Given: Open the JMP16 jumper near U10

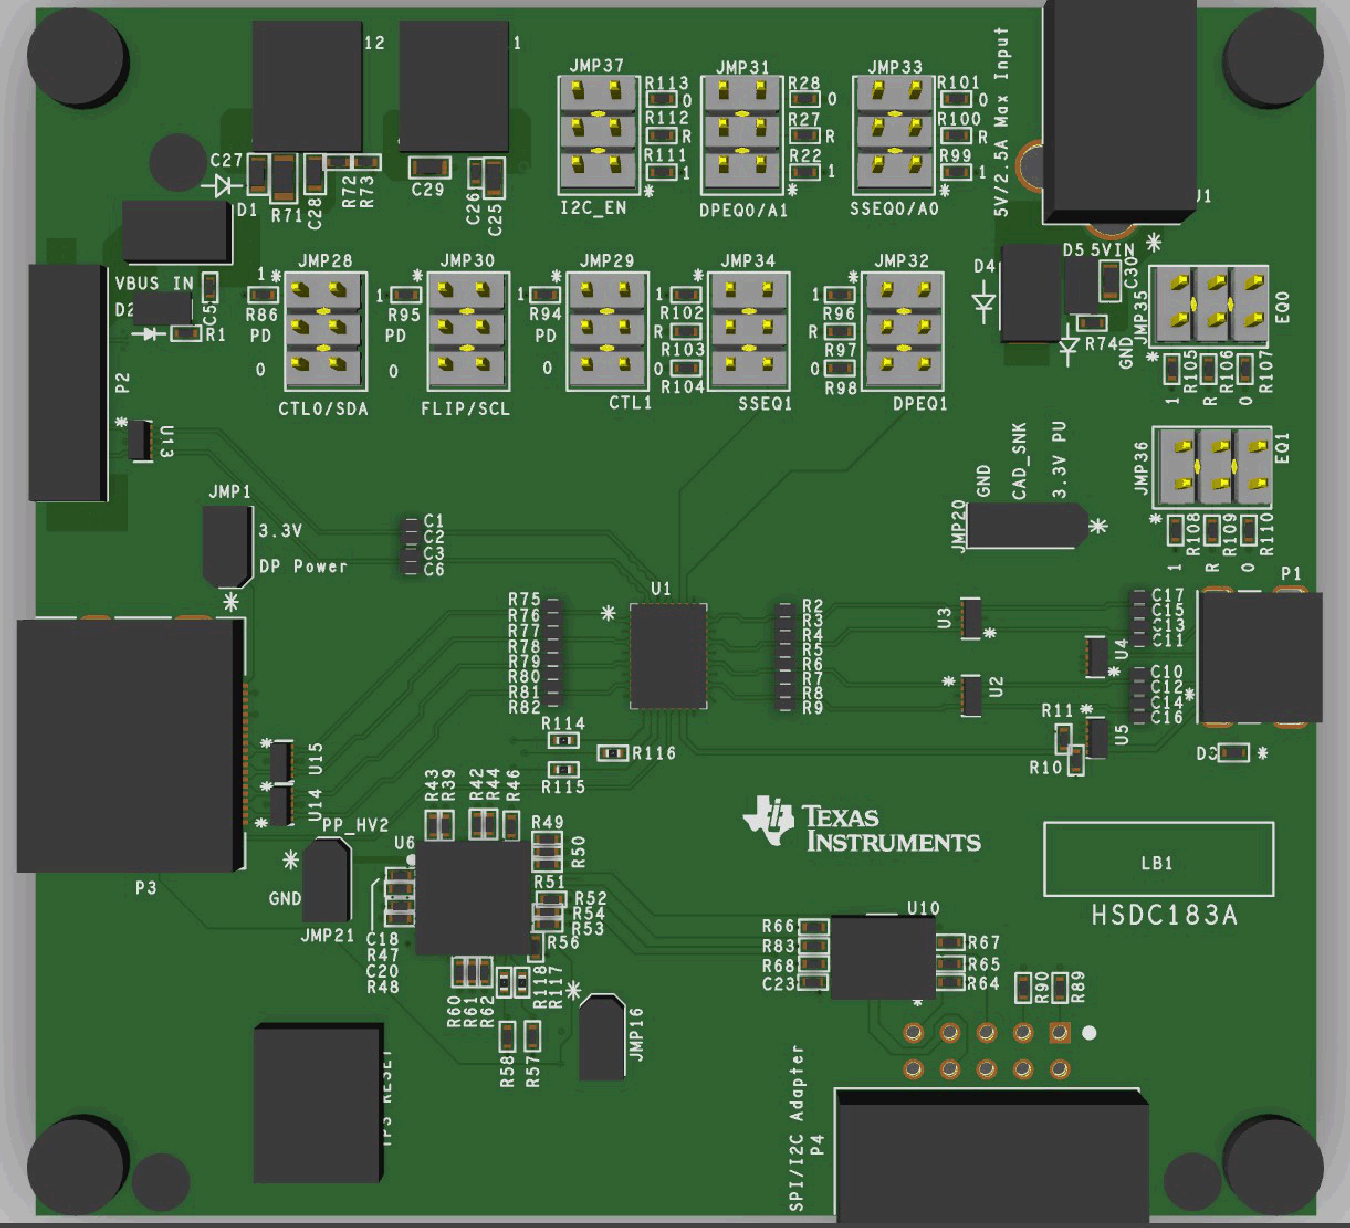Looking at the screenshot, I should point(605,1035).
